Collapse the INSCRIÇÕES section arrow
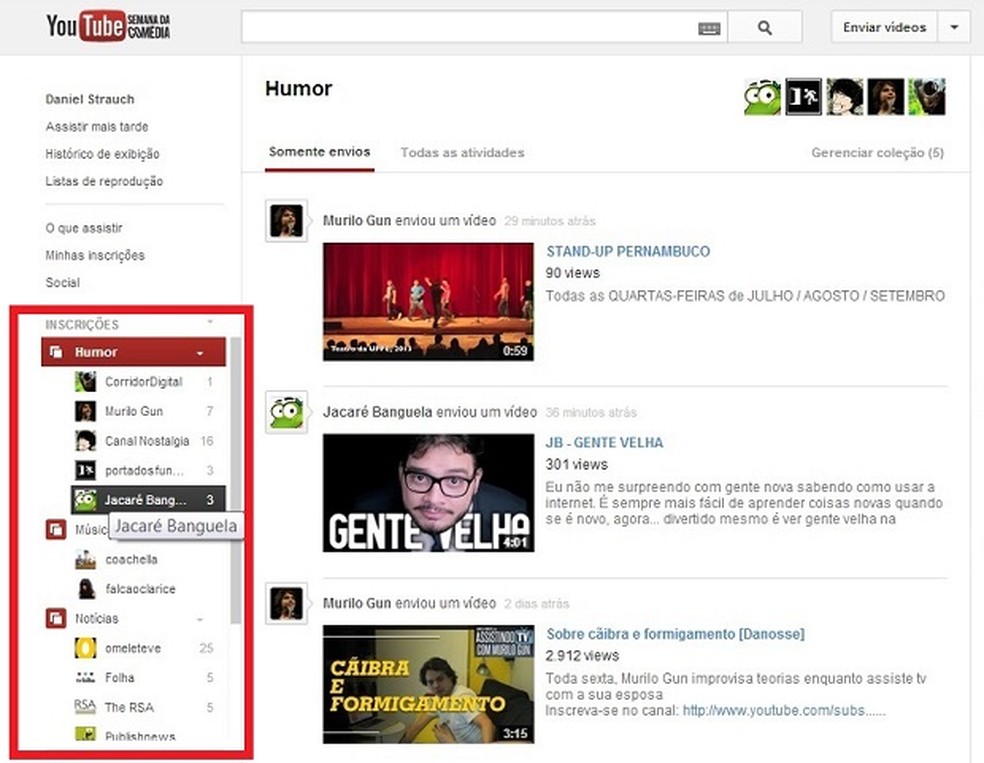The width and height of the screenshot is (984, 763). tap(210, 323)
